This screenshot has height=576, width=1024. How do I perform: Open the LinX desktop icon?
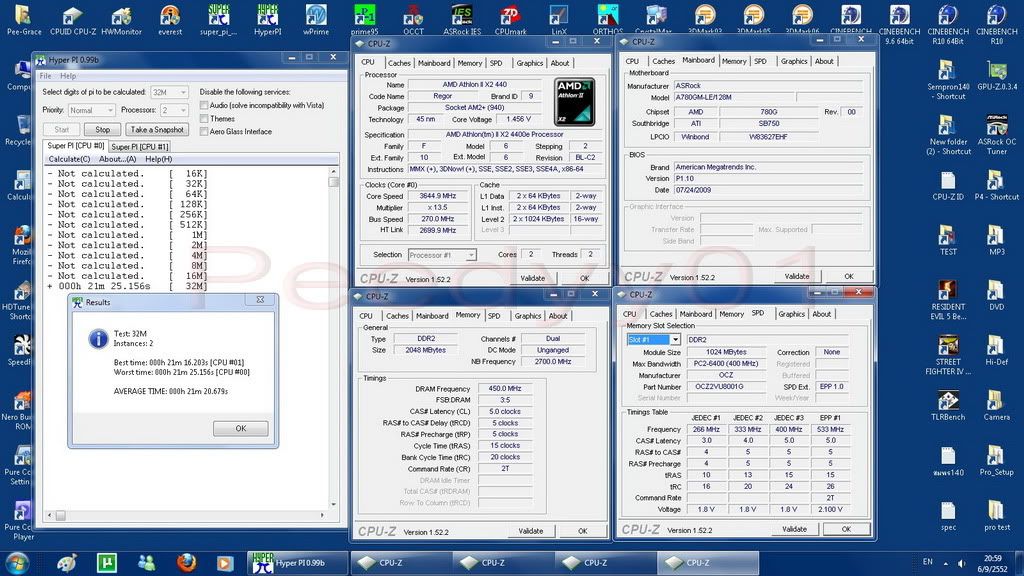[x=559, y=20]
